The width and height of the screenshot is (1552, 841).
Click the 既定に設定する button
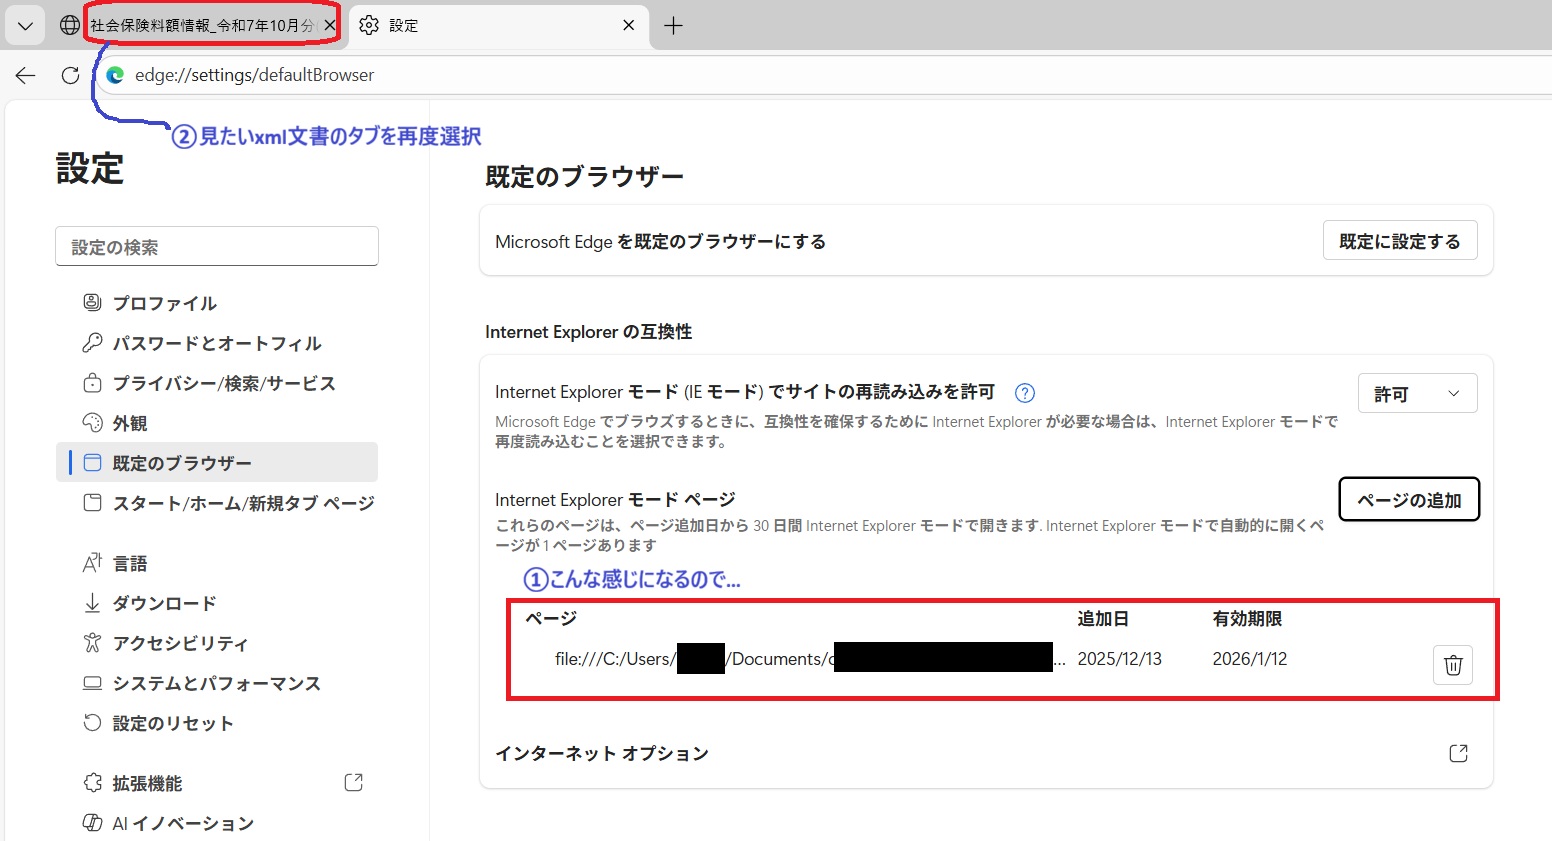1399,241
